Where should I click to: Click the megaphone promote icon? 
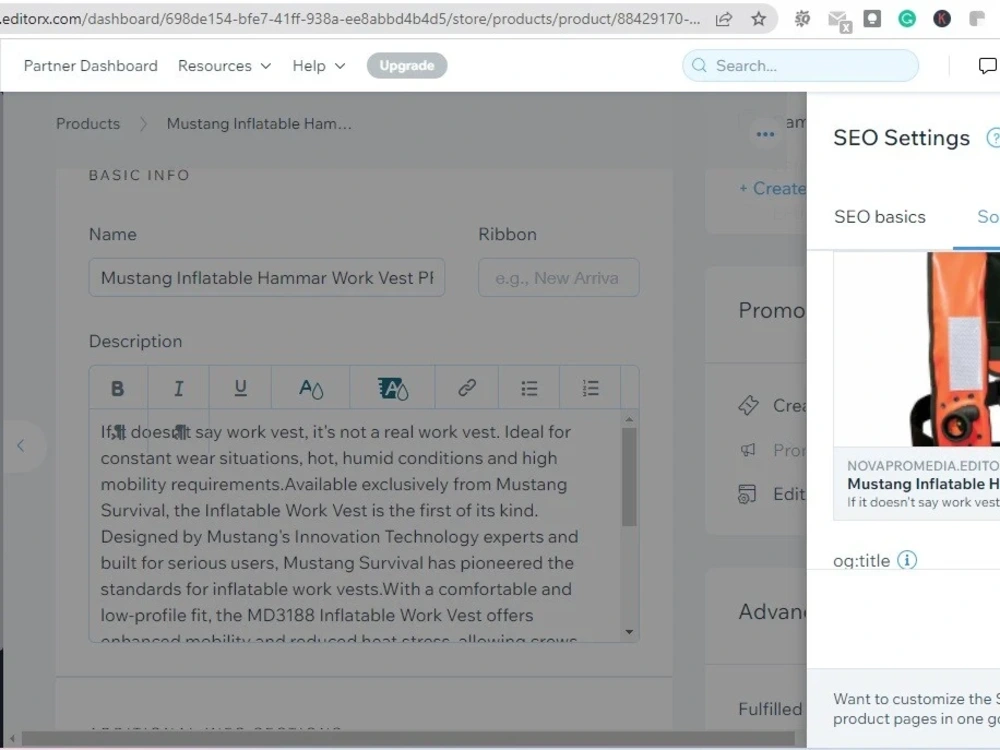pyautogui.click(x=748, y=450)
